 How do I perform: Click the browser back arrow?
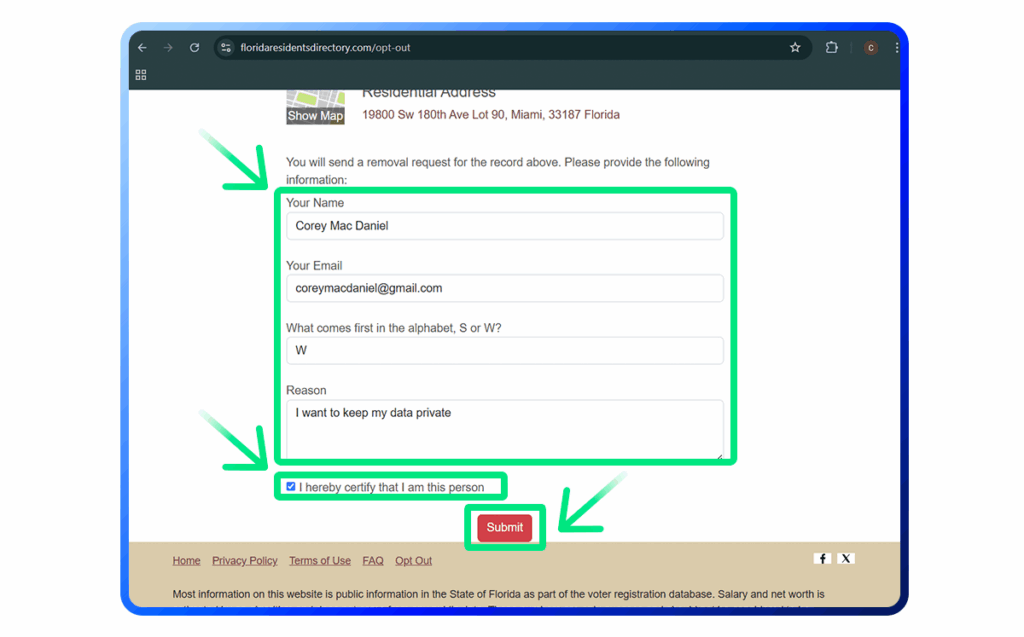pyautogui.click(x=143, y=48)
